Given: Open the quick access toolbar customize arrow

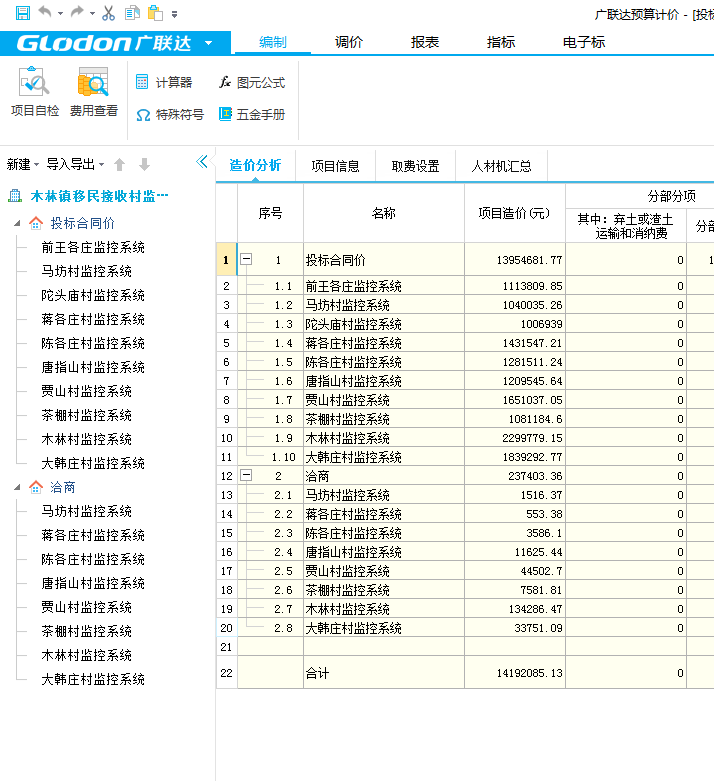Looking at the screenshot, I should pyautogui.click(x=174, y=14).
